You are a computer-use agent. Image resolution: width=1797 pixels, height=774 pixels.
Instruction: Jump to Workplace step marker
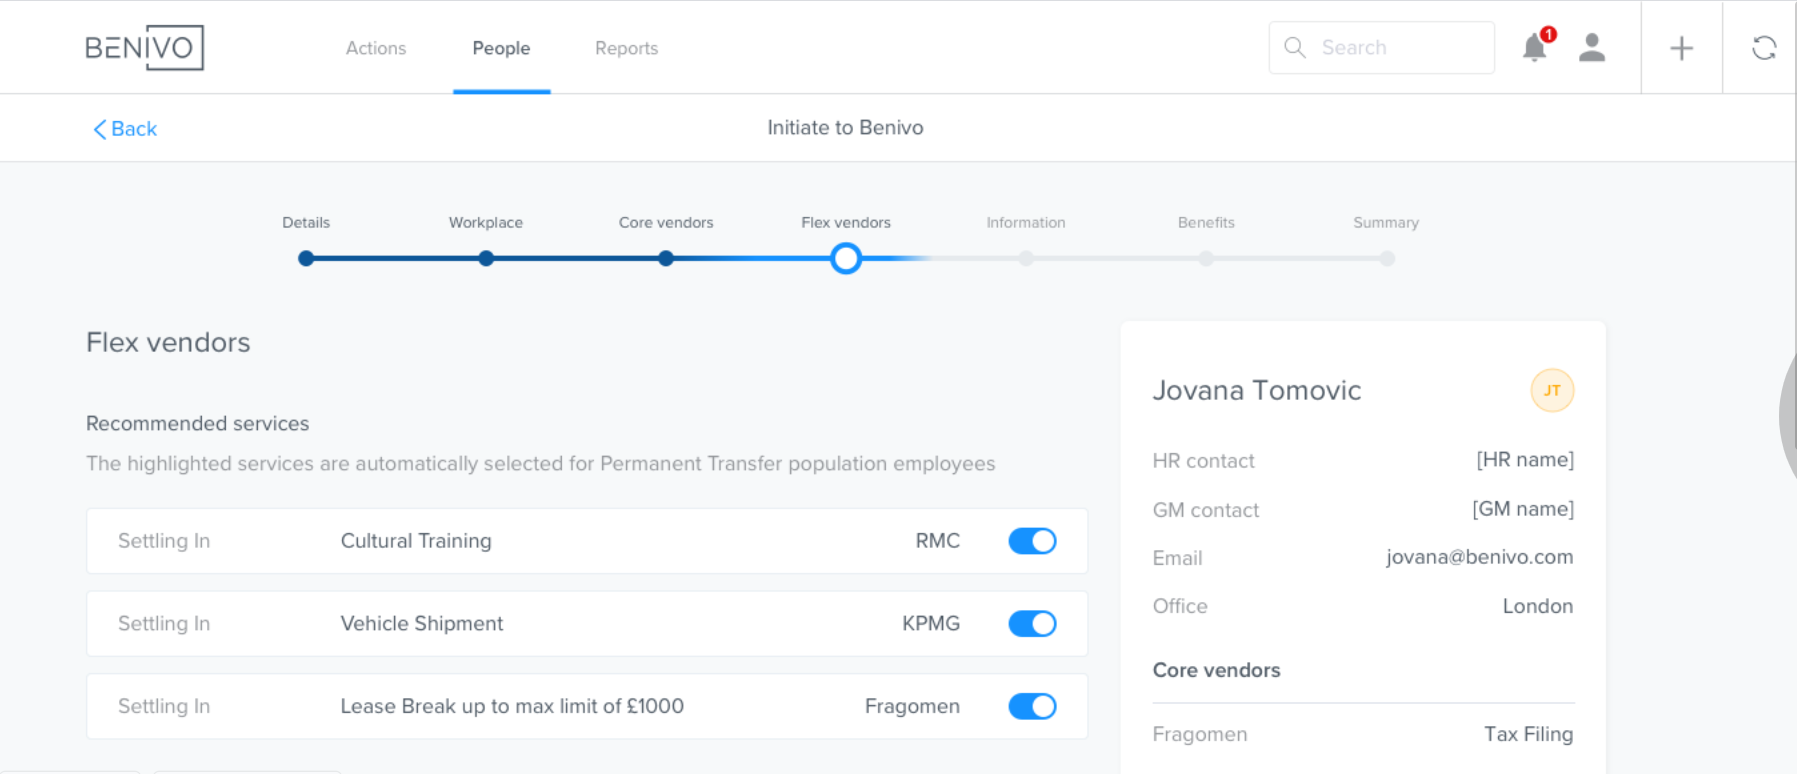486,258
